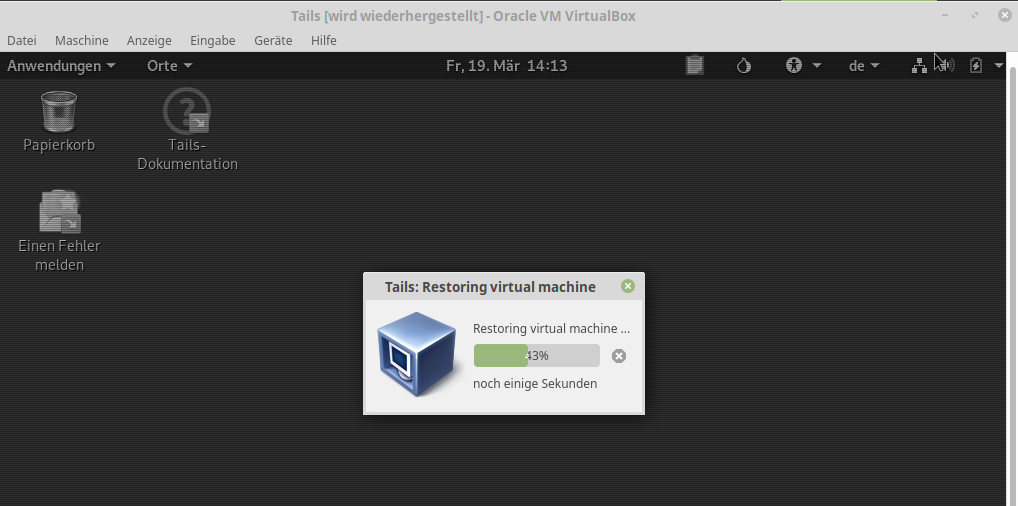The image size is (1018, 506).
Task: Open the Hilfe menu
Action: click(x=323, y=40)
